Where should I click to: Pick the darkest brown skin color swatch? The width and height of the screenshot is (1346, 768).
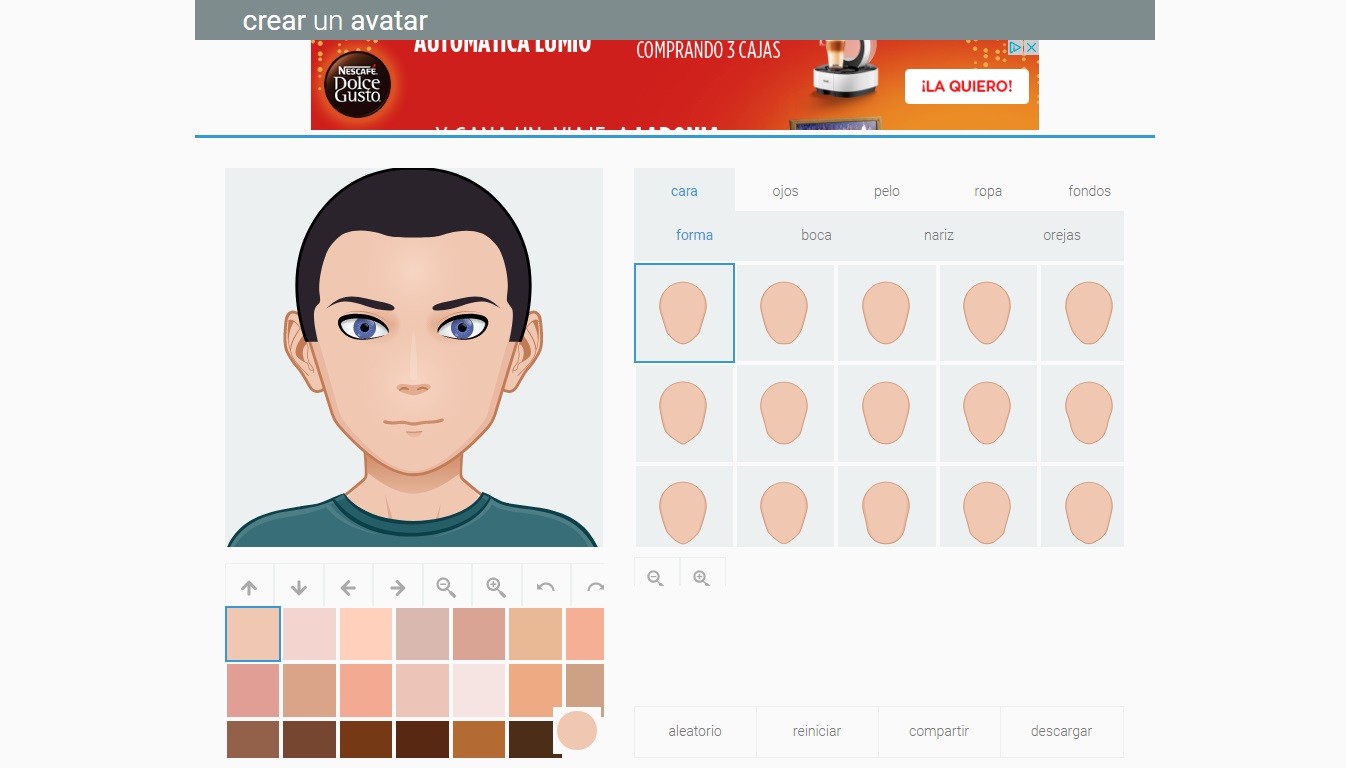pos(530,739)
